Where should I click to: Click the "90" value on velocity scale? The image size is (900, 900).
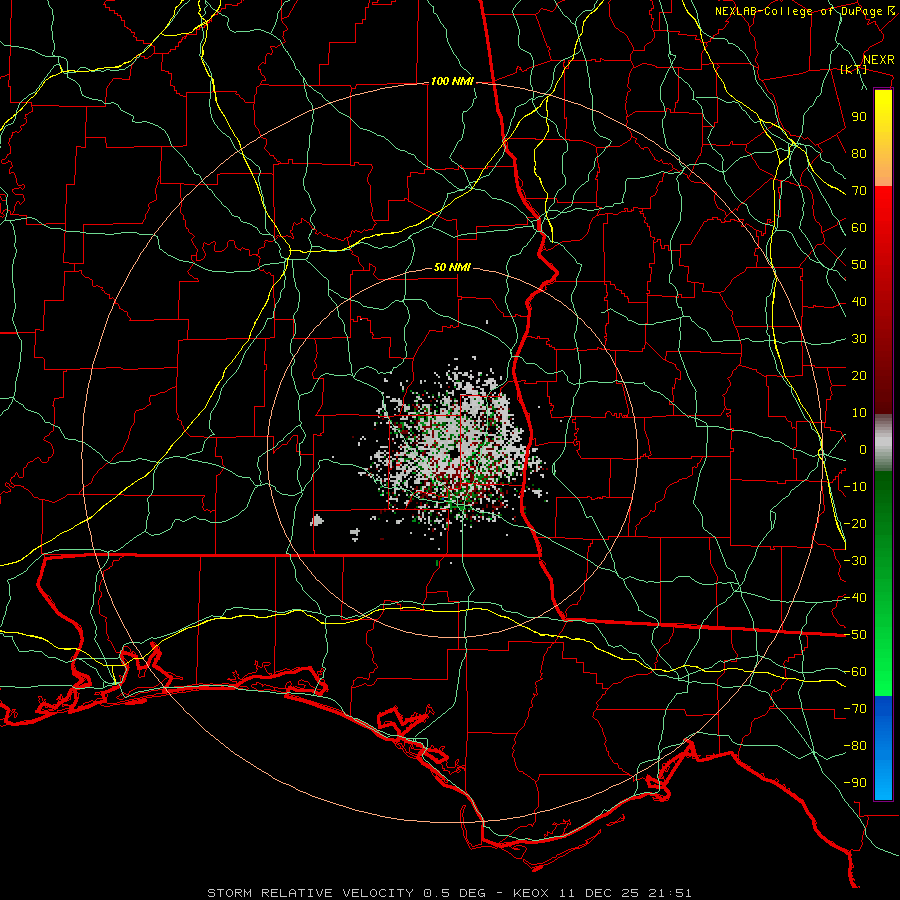coord(859,117)
